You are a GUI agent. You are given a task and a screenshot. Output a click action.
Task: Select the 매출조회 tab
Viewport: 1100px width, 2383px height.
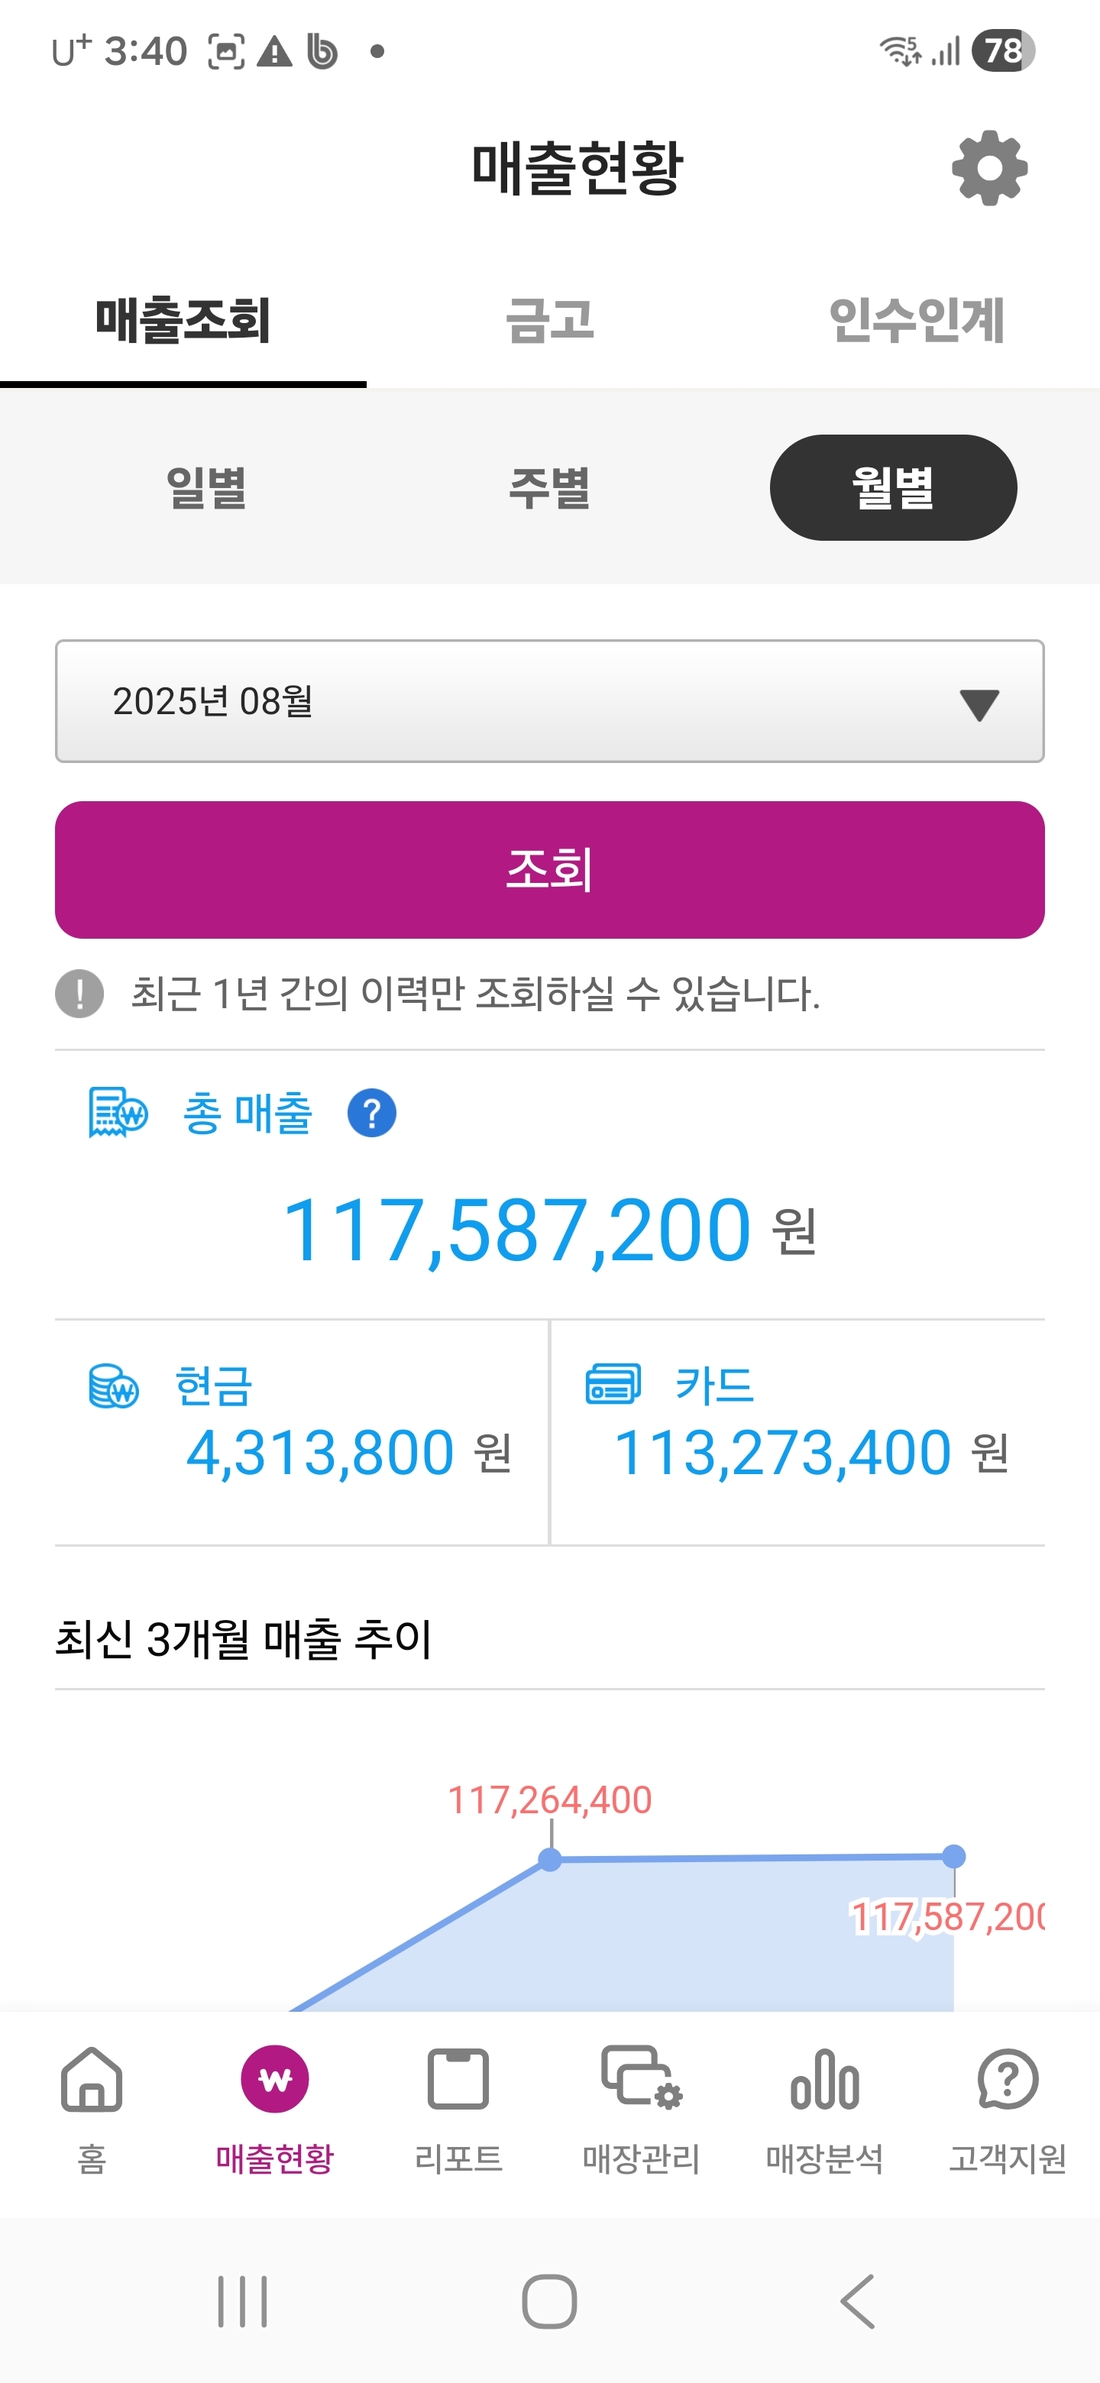point(183,320)
